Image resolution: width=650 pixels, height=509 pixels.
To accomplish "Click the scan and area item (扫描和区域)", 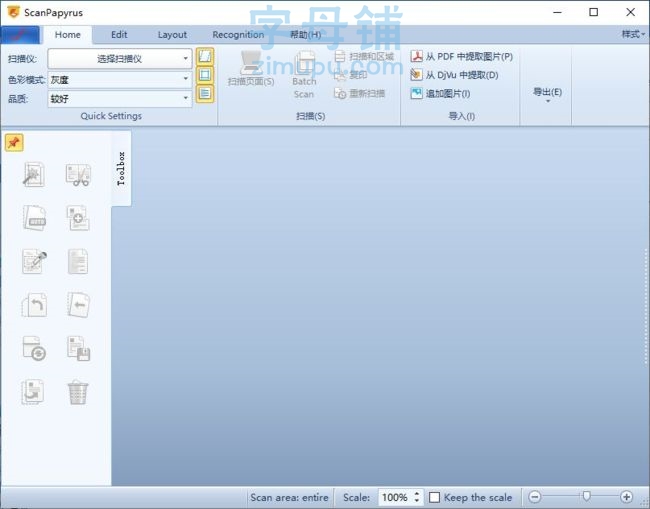I will 364,56.
